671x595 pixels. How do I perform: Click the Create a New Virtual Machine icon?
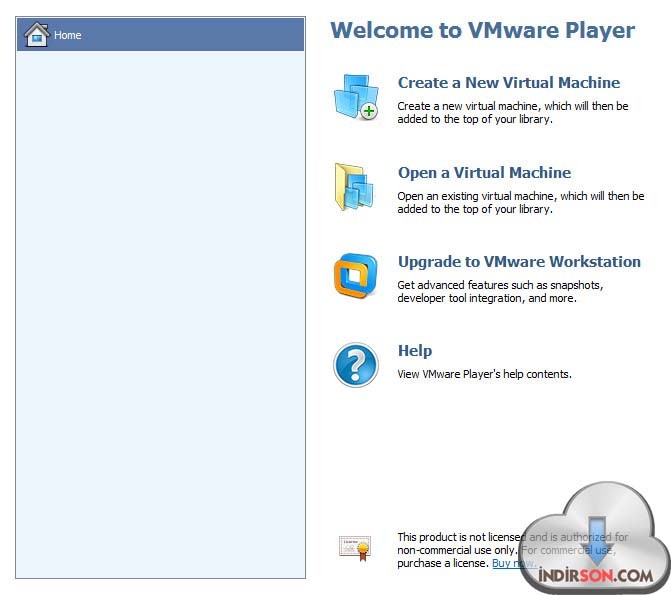click(x=356, y=97)
